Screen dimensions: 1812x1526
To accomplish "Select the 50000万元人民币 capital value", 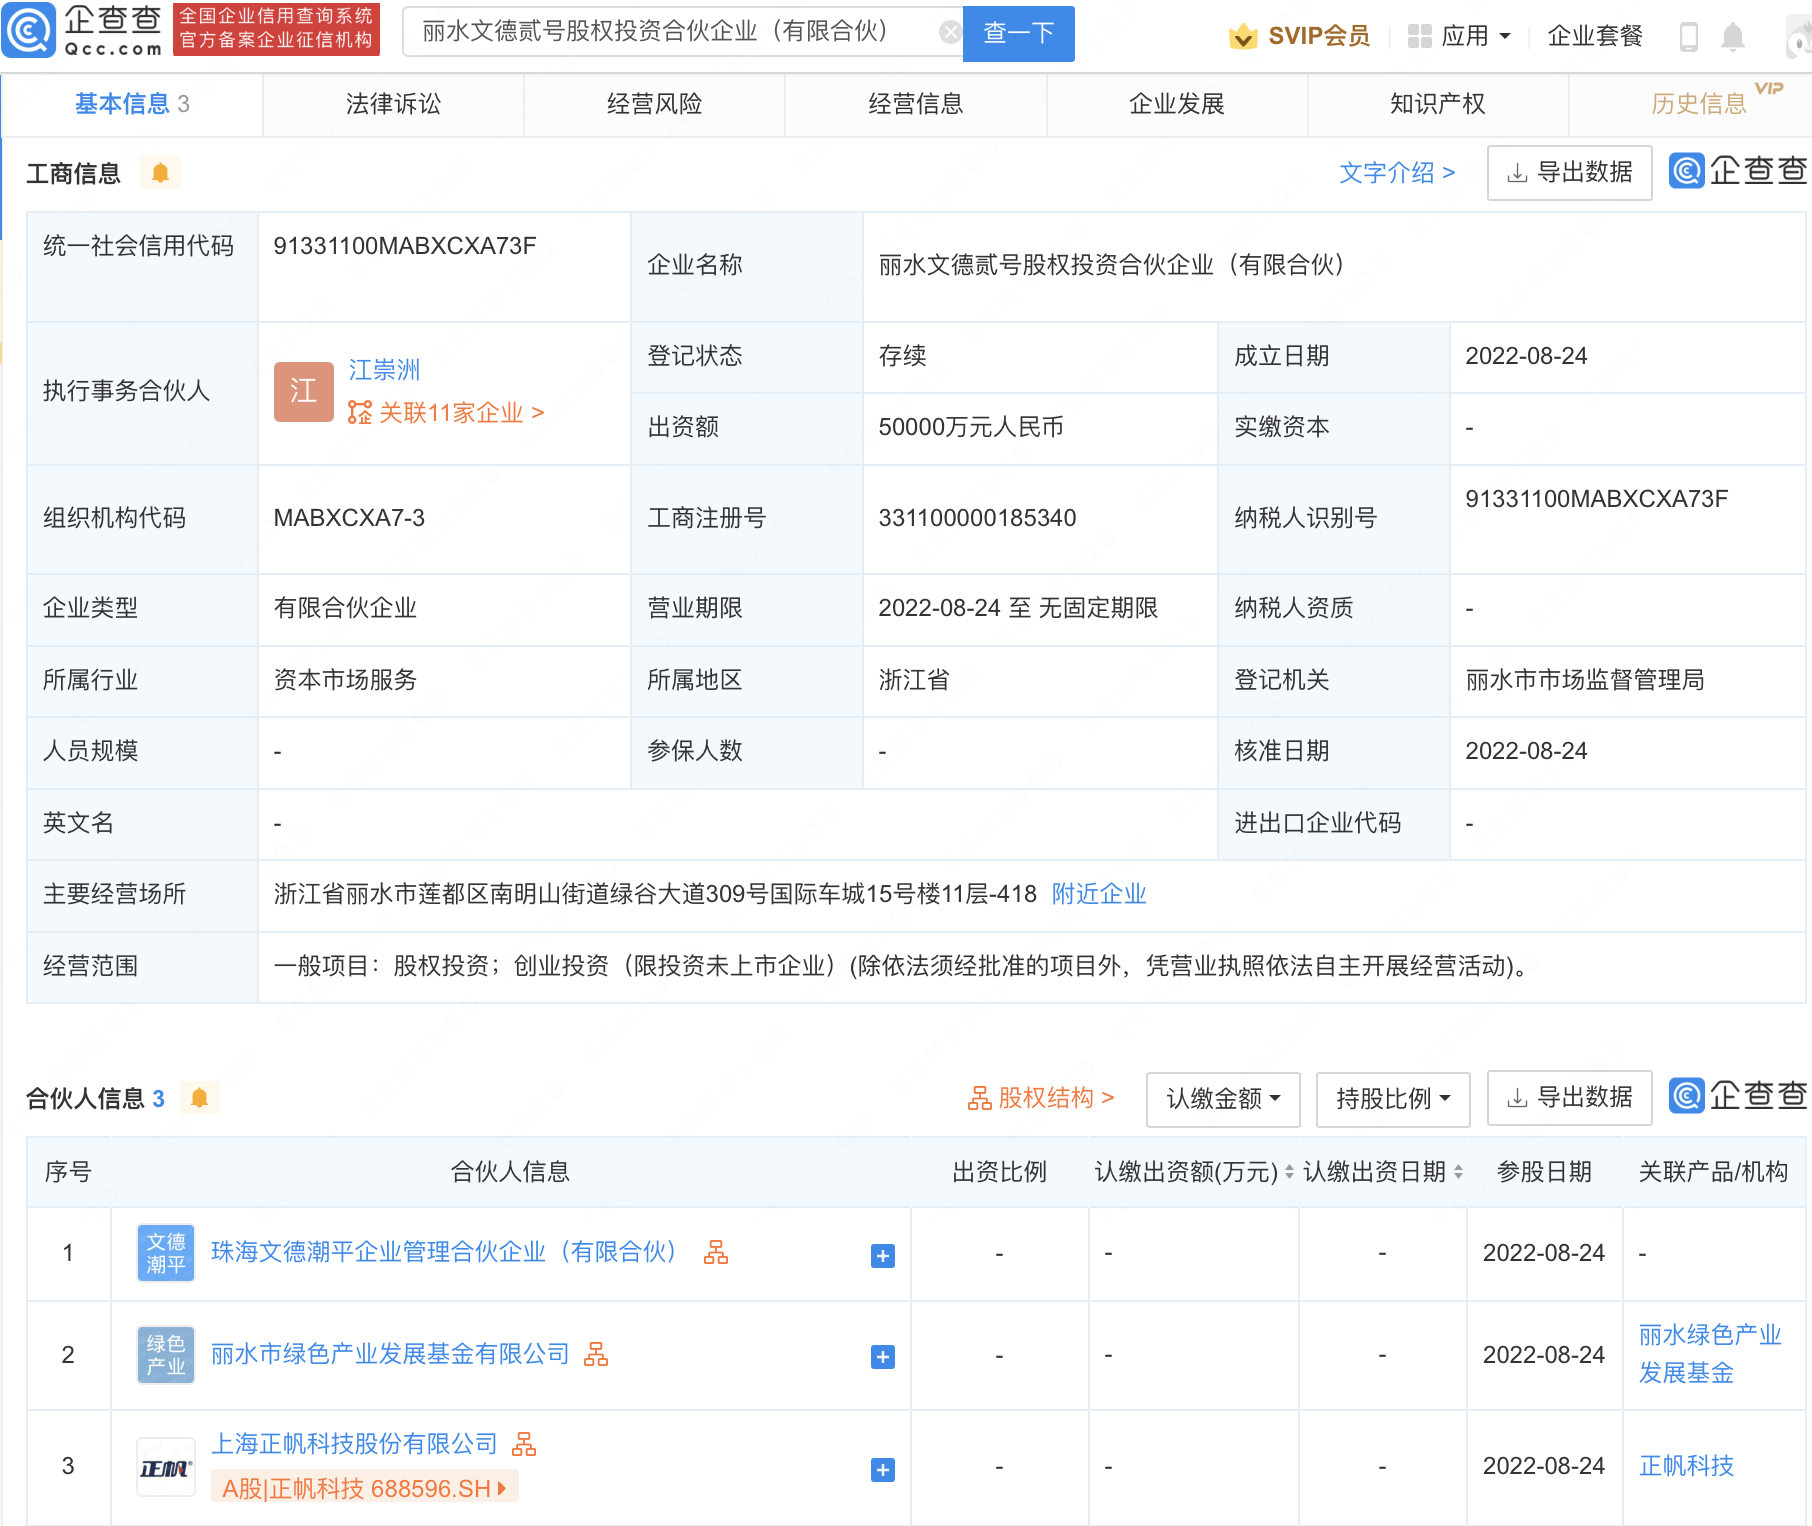I will tap(971, 427).
